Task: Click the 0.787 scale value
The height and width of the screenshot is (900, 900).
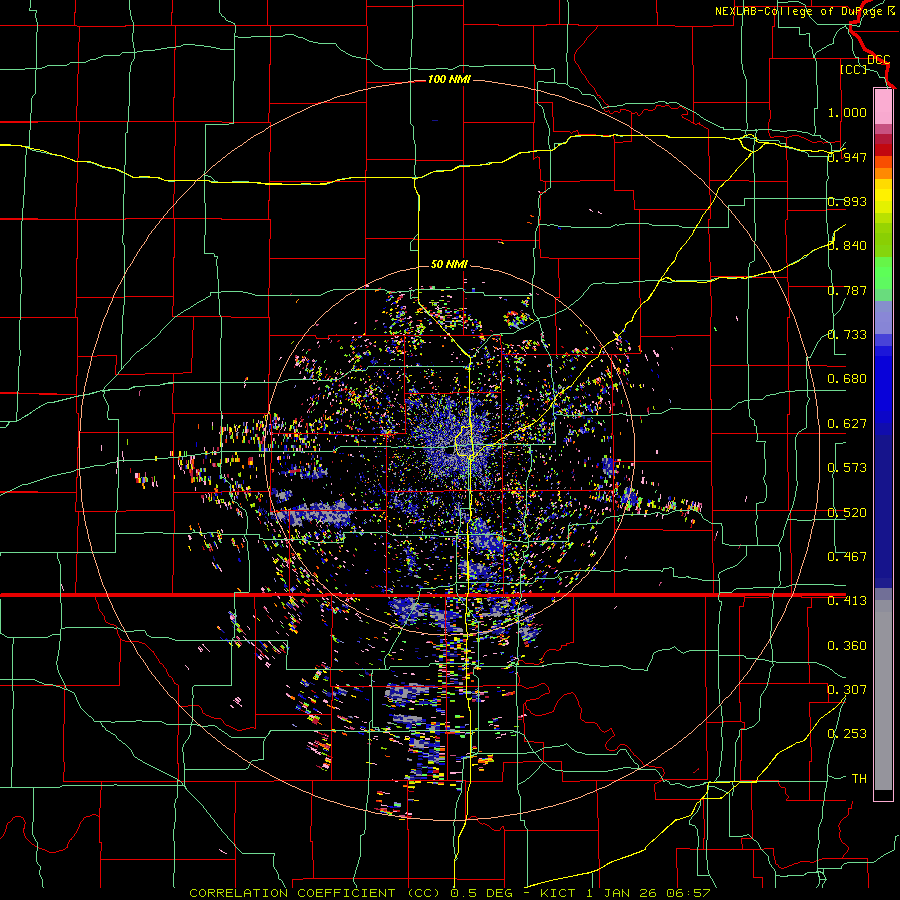Action: pyautogui.click(x=847, y=290)
